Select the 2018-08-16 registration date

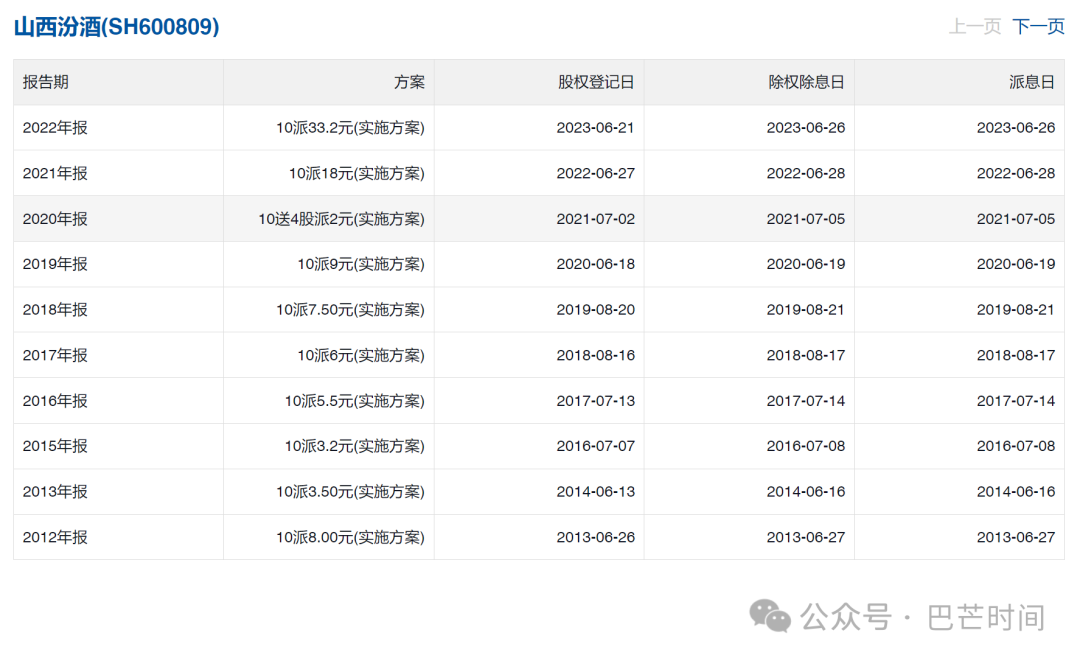point(596,355)
